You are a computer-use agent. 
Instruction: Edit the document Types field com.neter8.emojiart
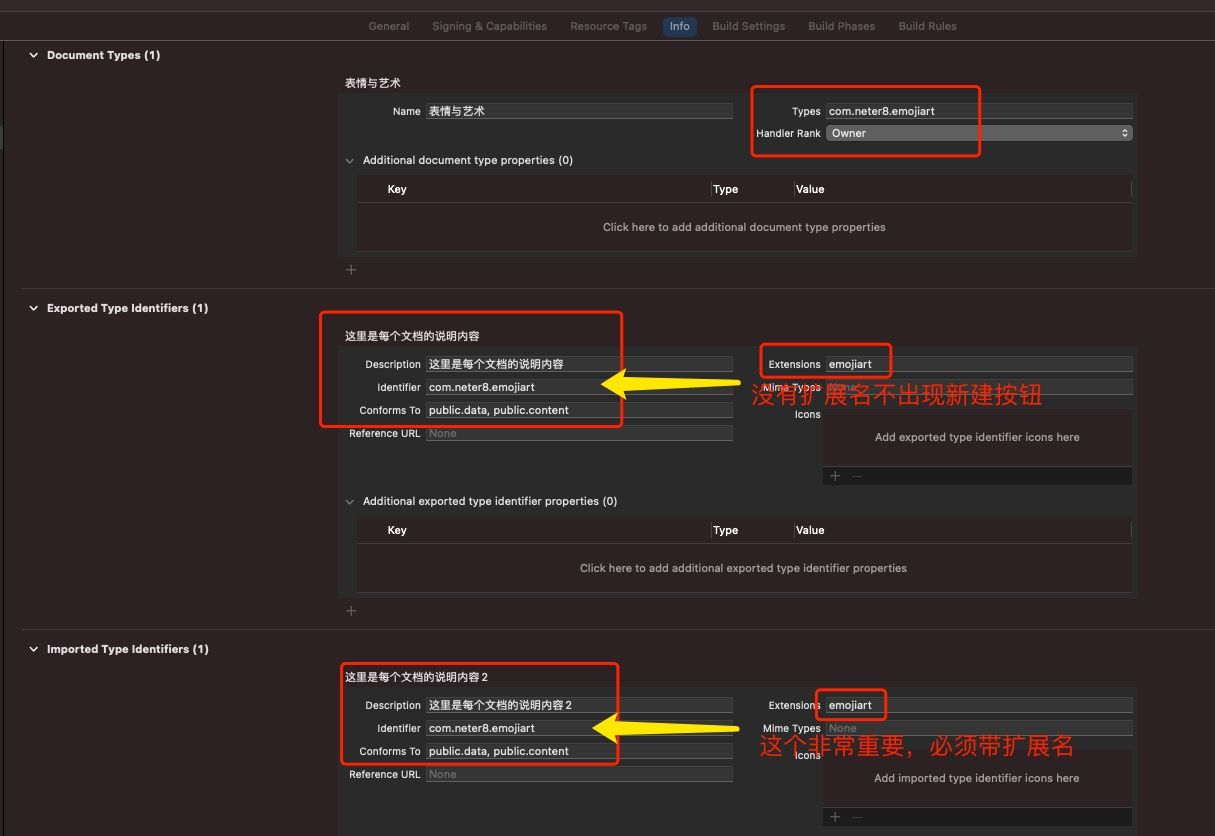click(x=978, y=112)
